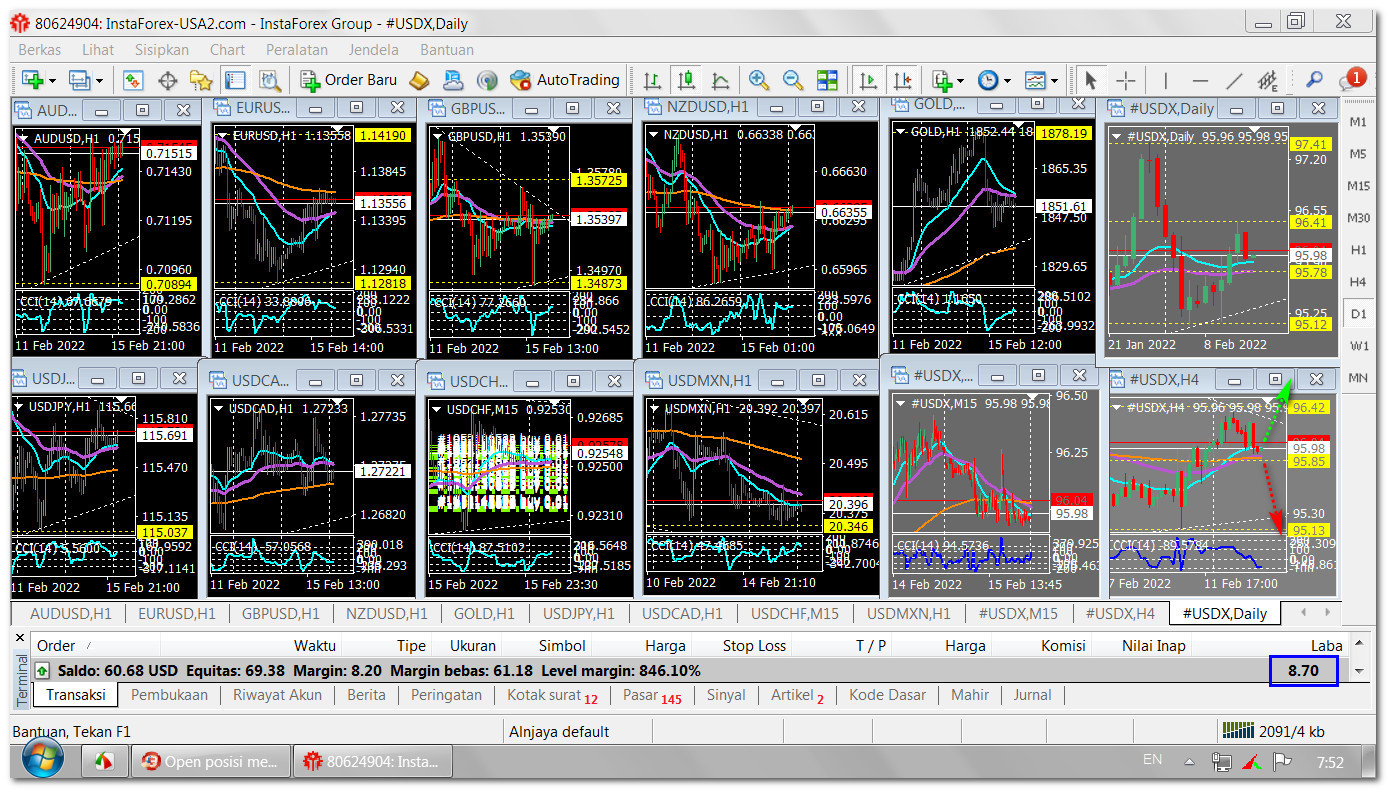The image size is (1387, 789).
Task: Open the Jurnal terminal tab
Action: pos(1032,695)
